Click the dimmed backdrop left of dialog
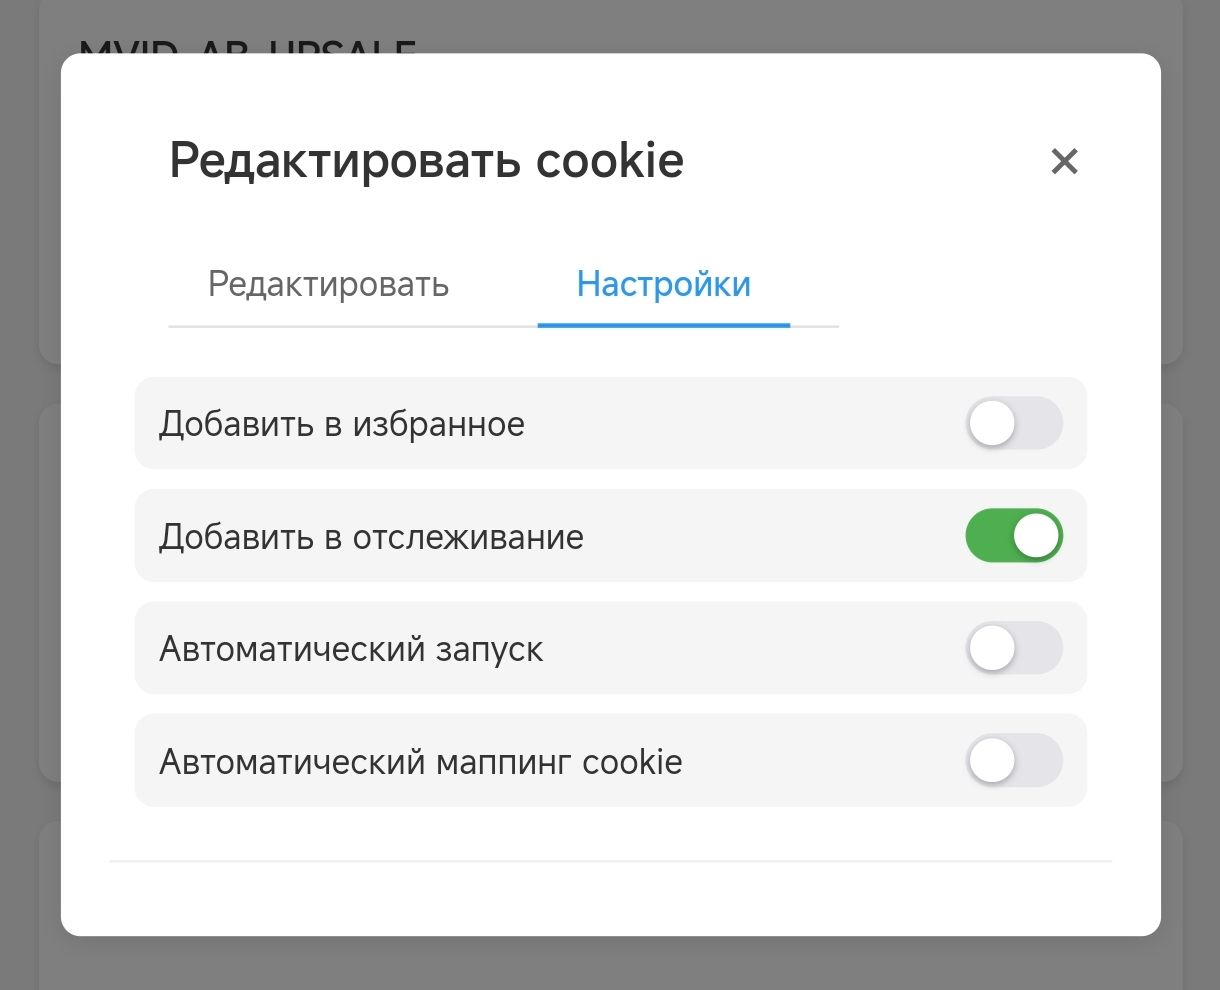This screenshot has height=990, width=1220. pos(30,500)
